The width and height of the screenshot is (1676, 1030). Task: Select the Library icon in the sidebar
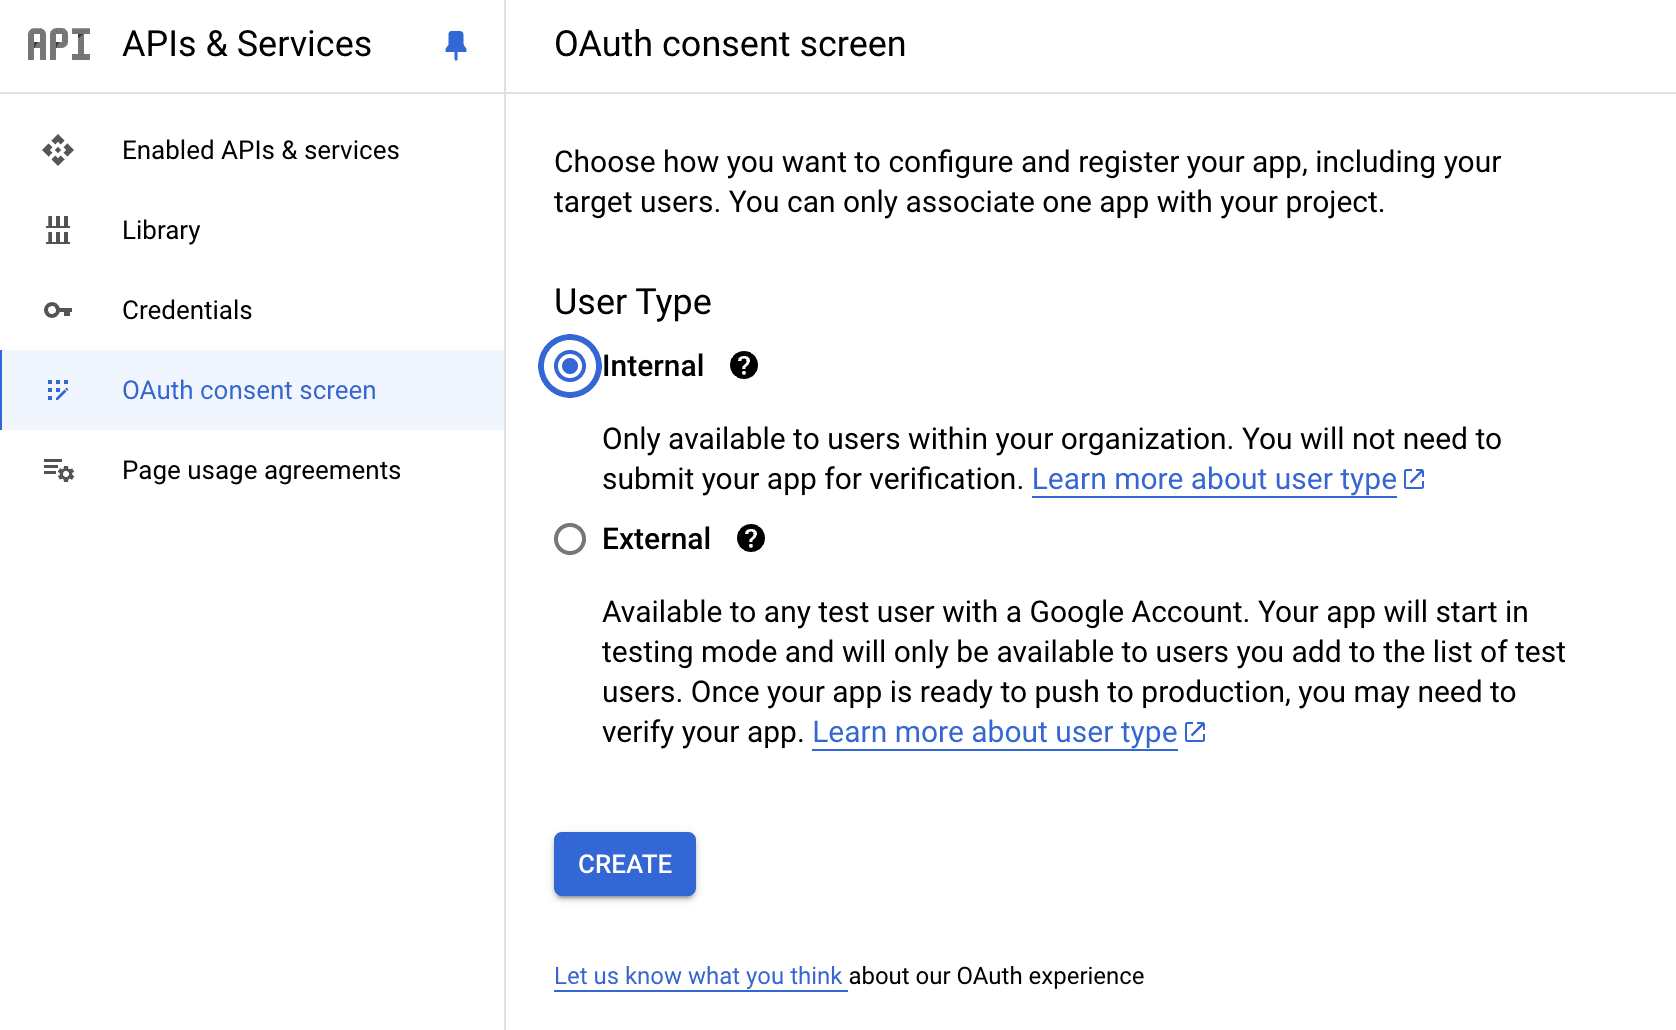[x=59, y=230]
